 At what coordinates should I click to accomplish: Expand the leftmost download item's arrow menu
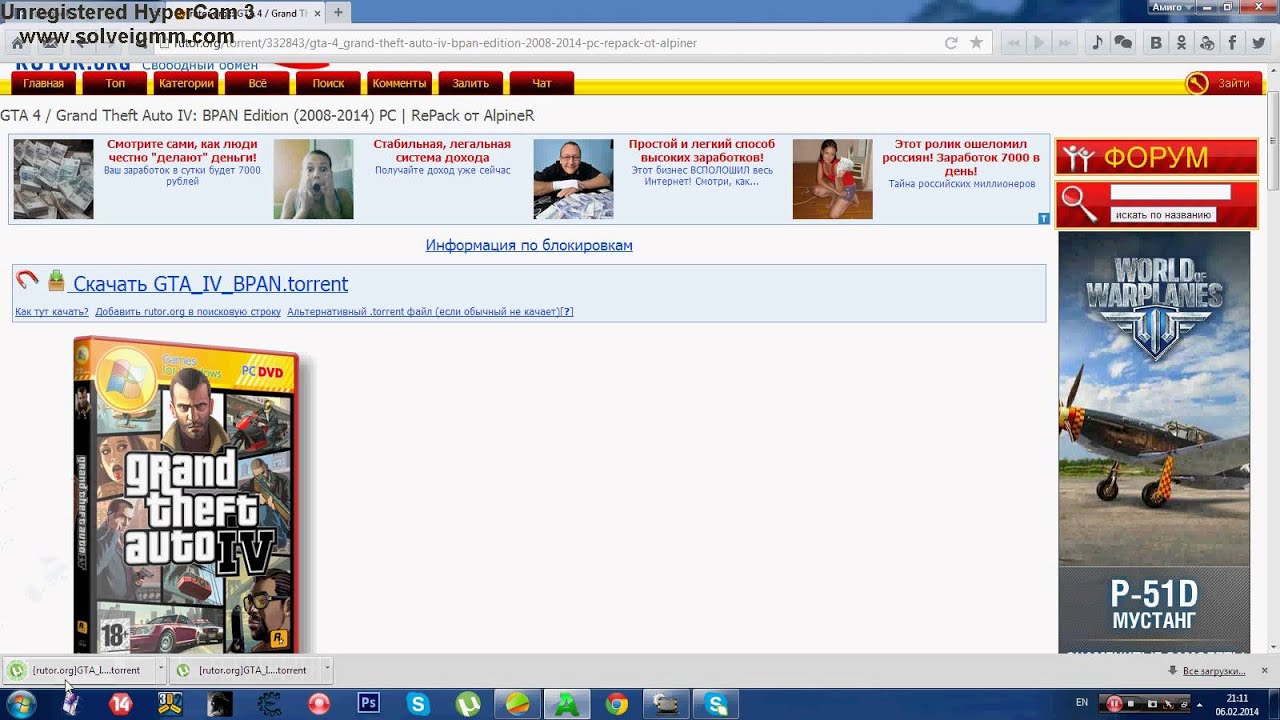pyautogui.click(x=160, y=670)
